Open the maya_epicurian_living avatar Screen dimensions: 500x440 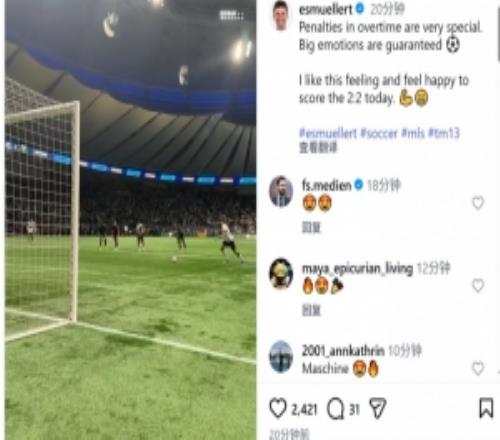click(281, 273)
